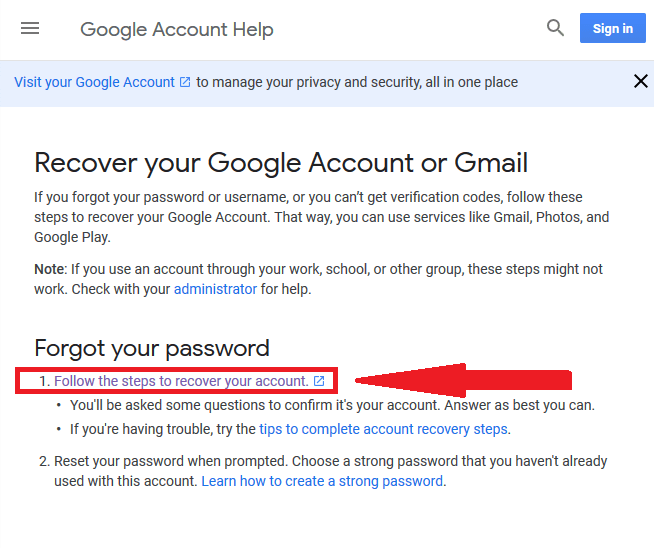Image resolution: width=654 pixels, height=548 pixels.
Task: Follow the administrator link
Action: point(215,289)
